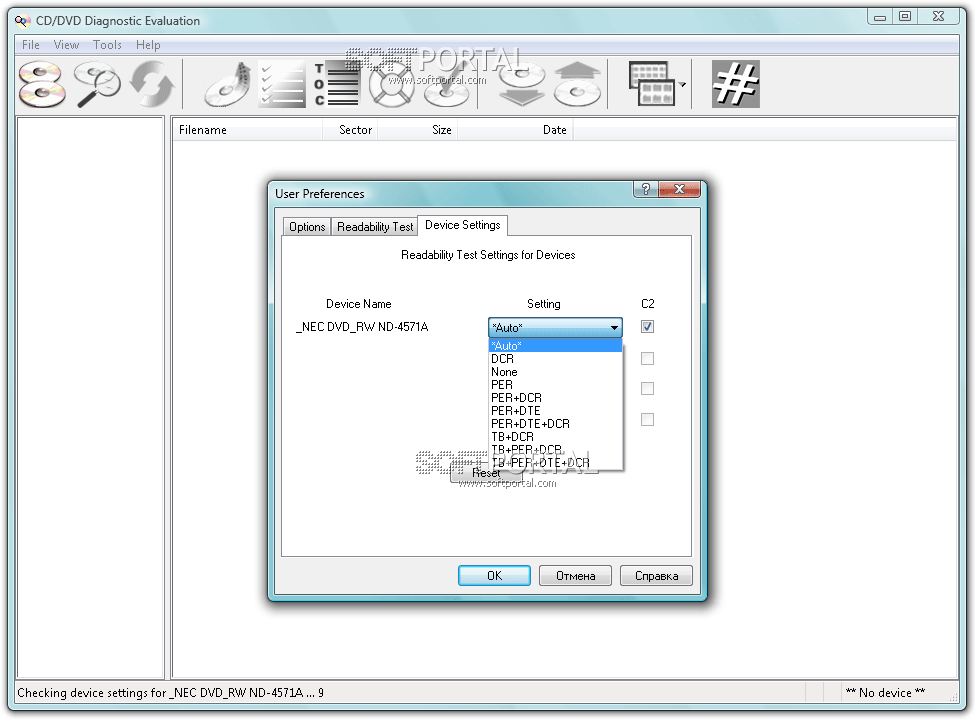Image resolution: width=975 pixels, height=721 pixels.
Task: Select None in the setting list
Action: (504, 372)
